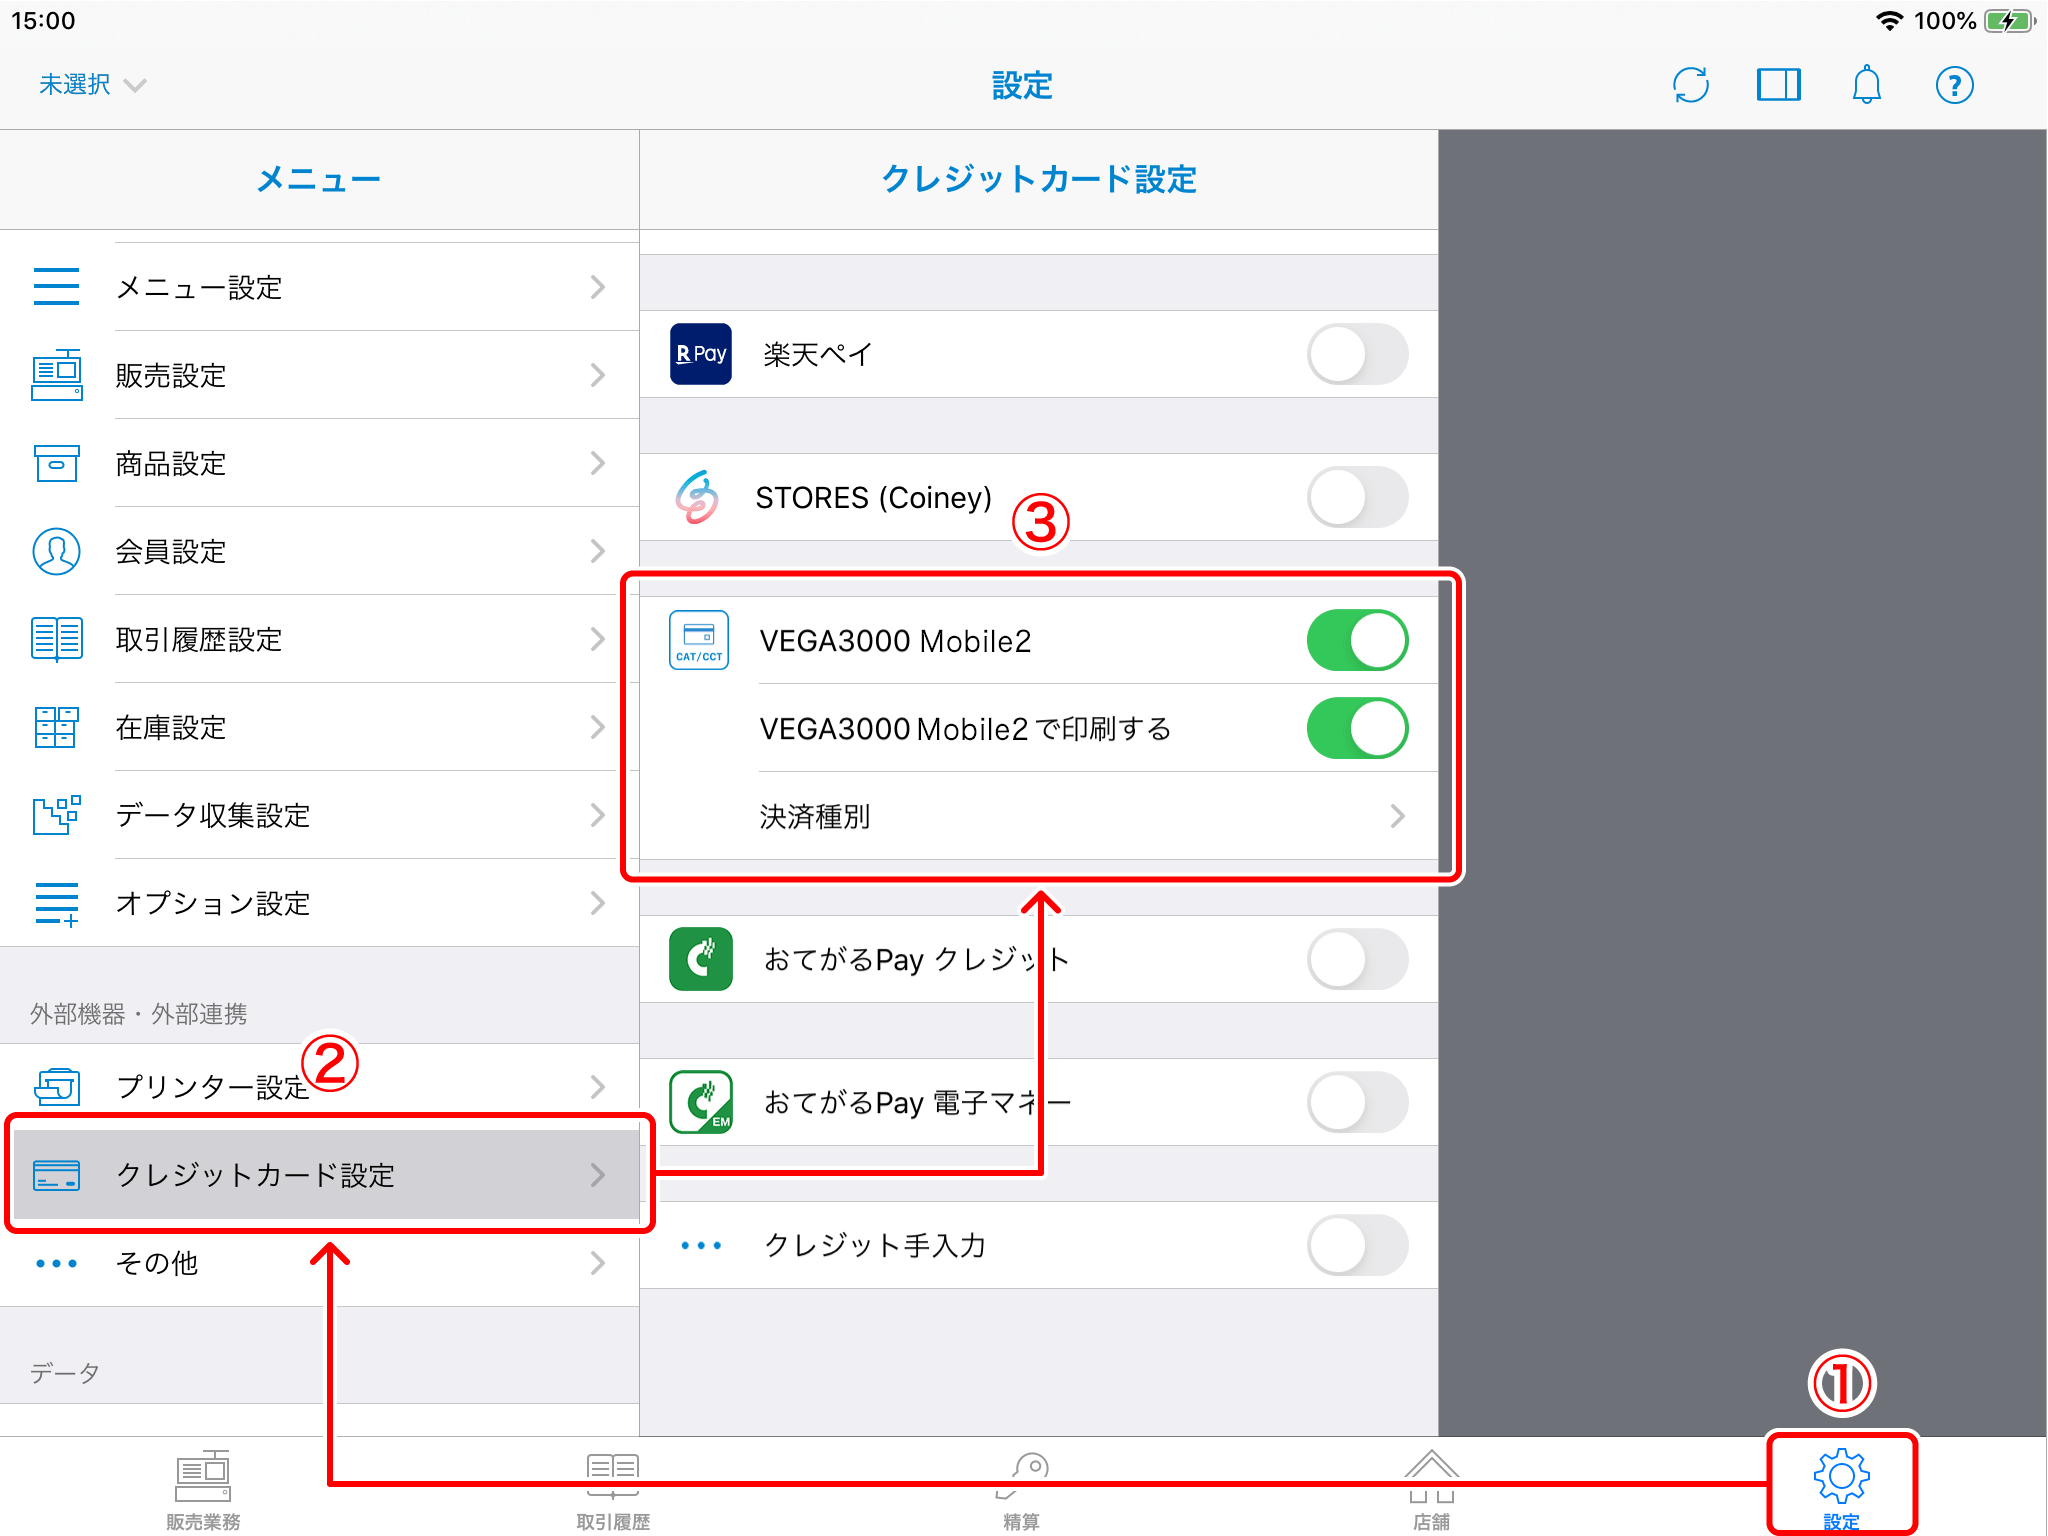Click the Rakuten Pay logo icon
2048x1536 pixels.
700,354
